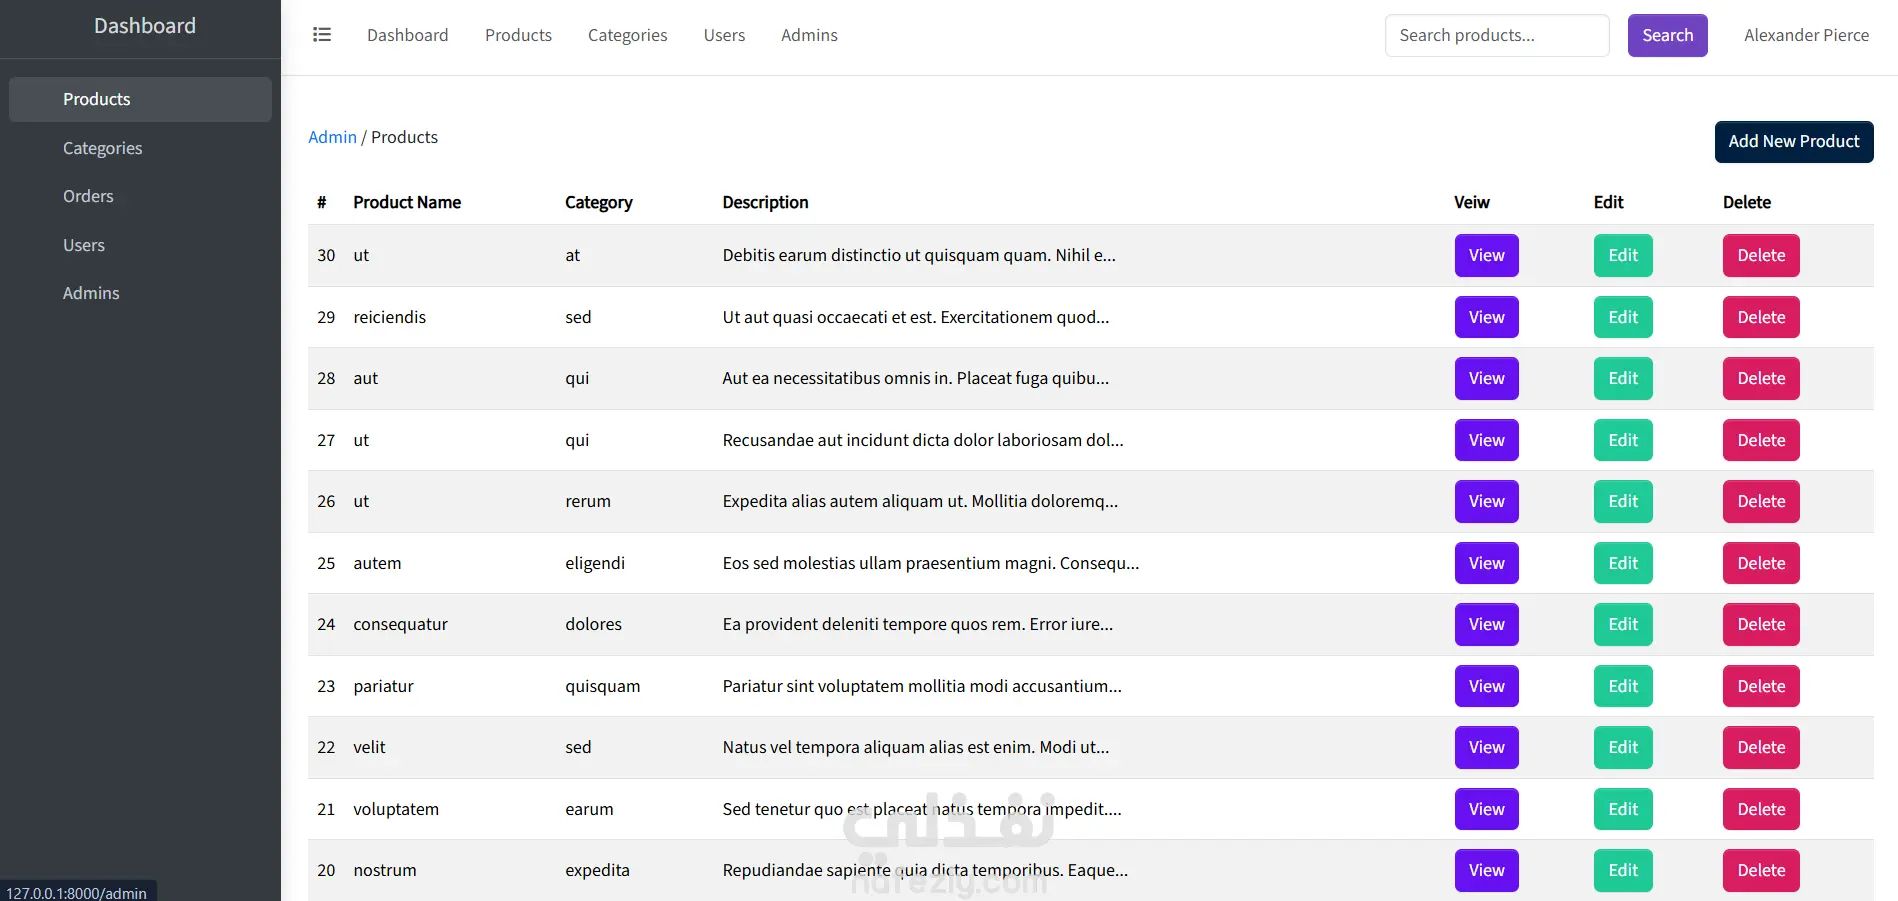View product 23 pariatur
Image resolution: width=1898 pixels, height=901 pixels.
pos(1486,686)
